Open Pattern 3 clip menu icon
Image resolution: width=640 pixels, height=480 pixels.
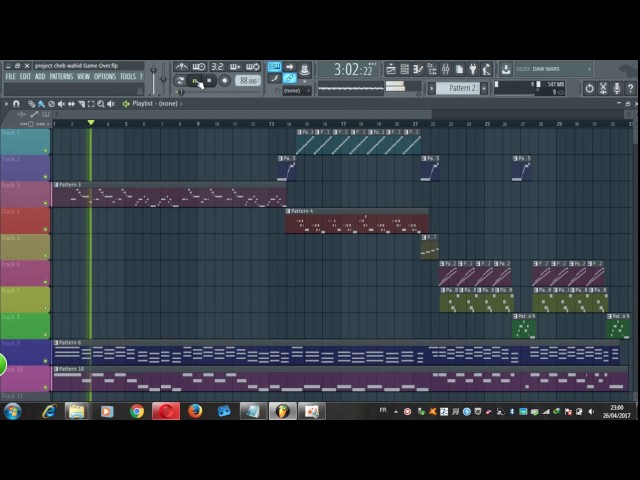(x=56, y=185)
